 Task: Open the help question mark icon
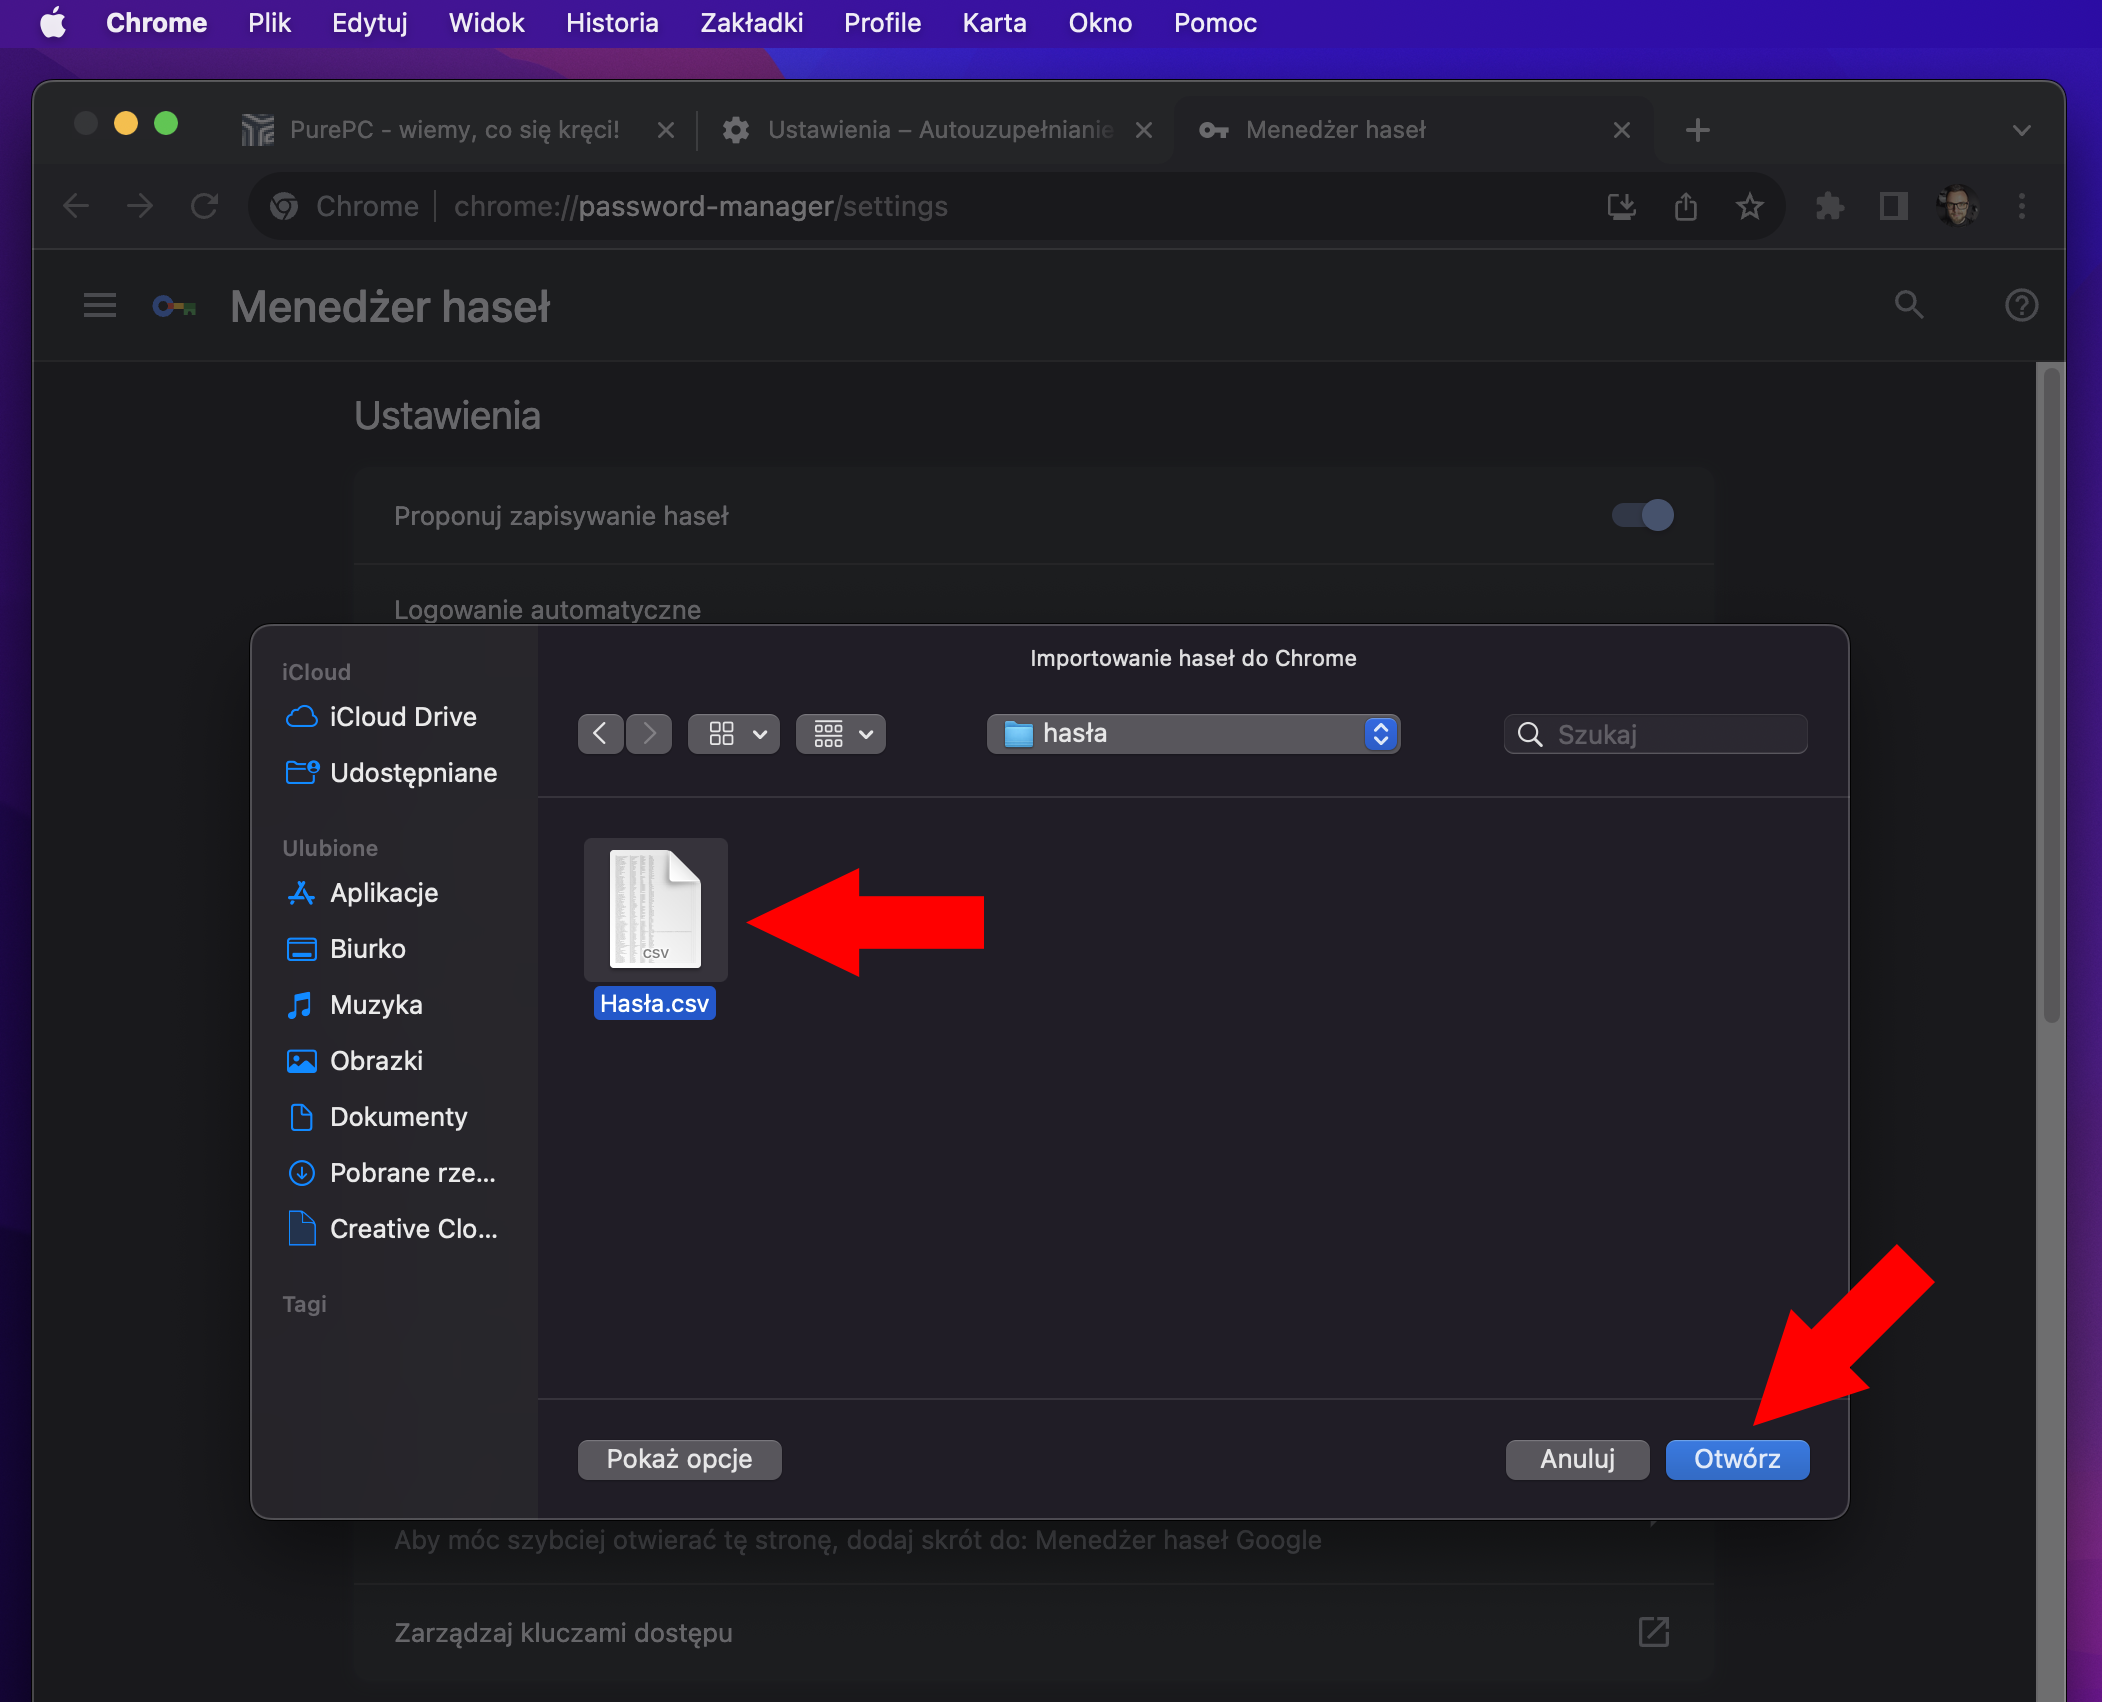point(2022,306)
